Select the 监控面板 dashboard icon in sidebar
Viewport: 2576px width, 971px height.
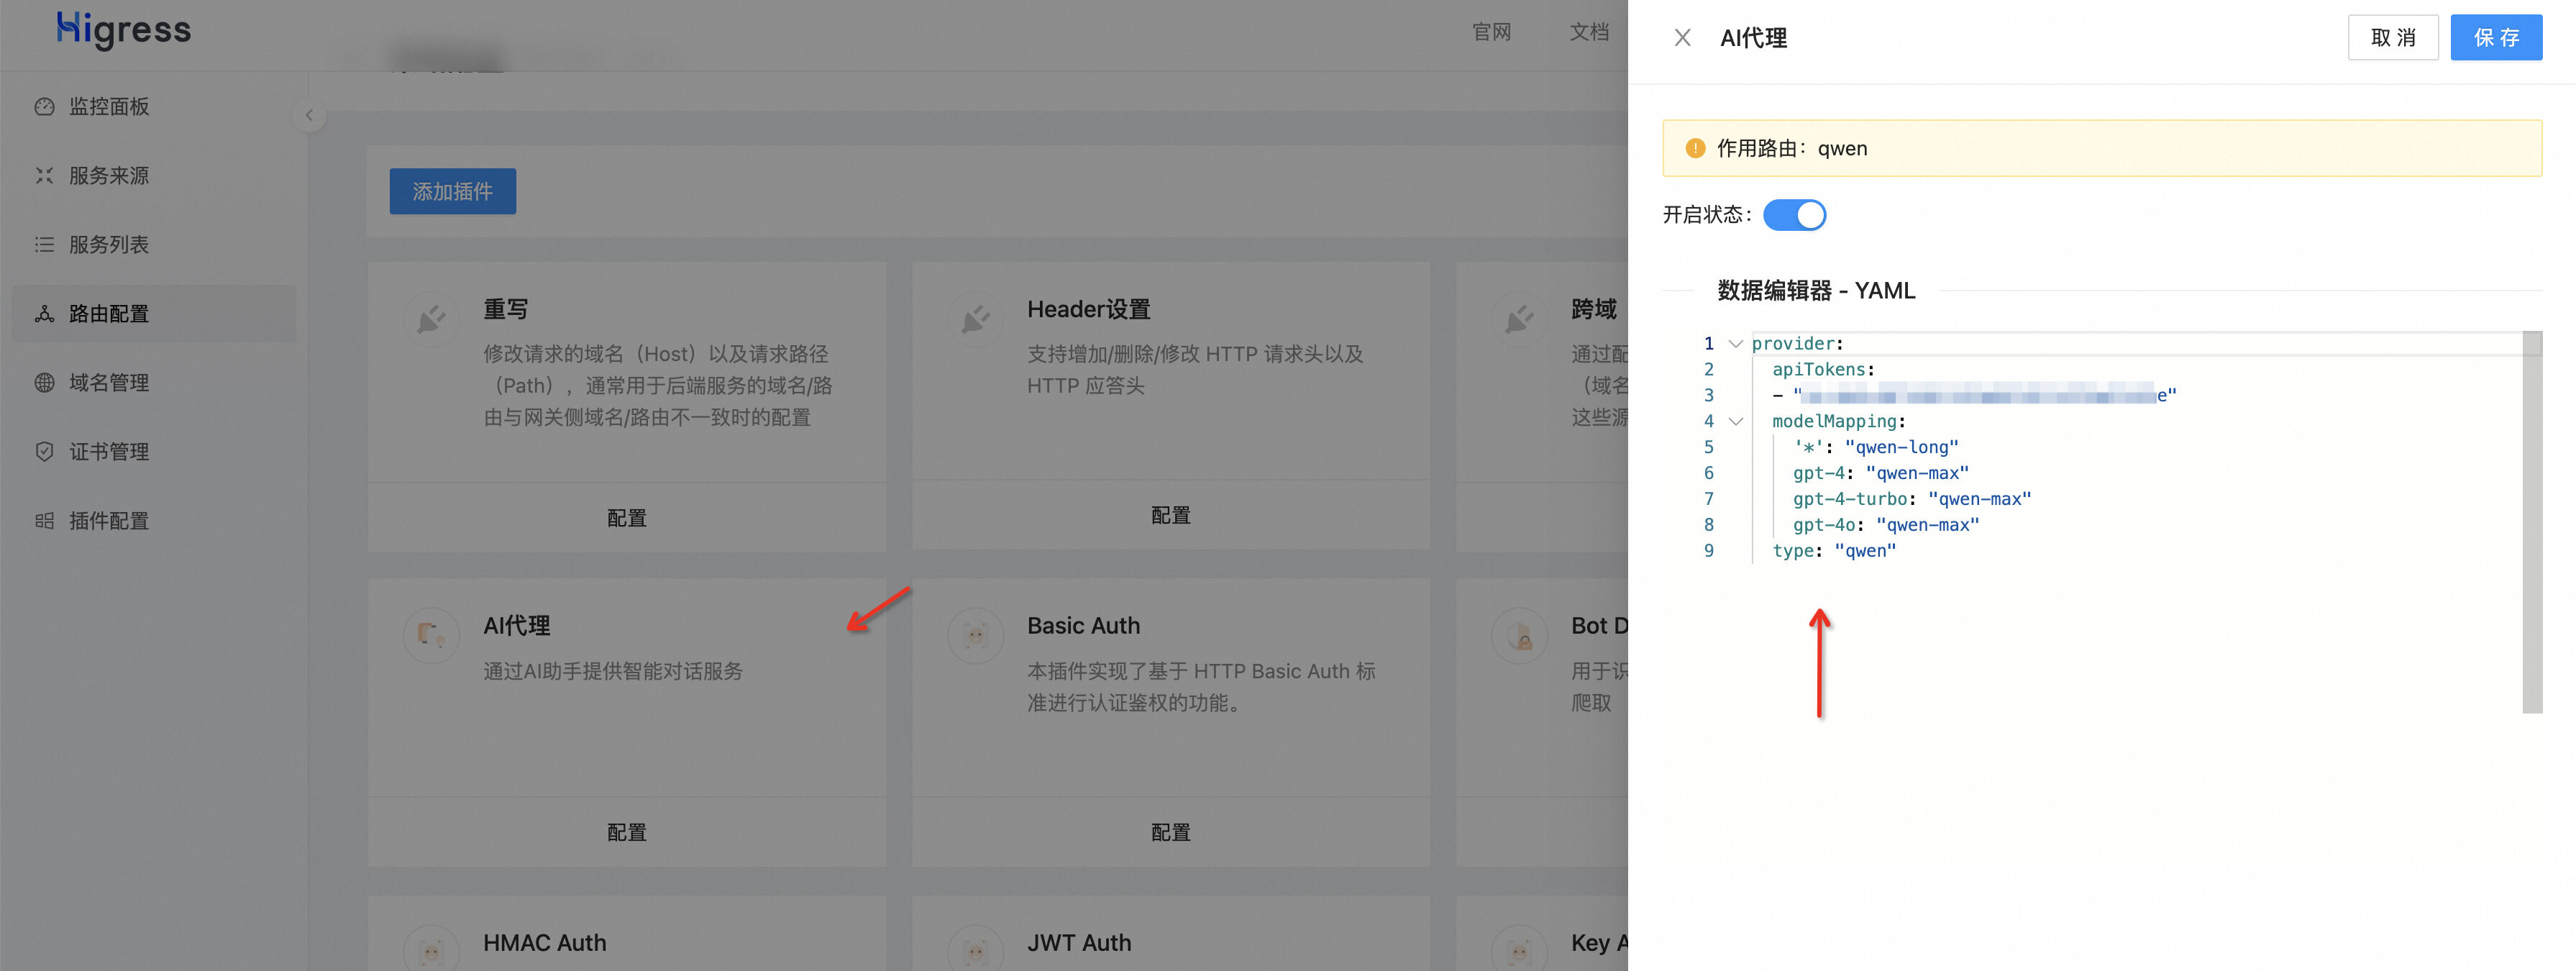pos(45,106)
